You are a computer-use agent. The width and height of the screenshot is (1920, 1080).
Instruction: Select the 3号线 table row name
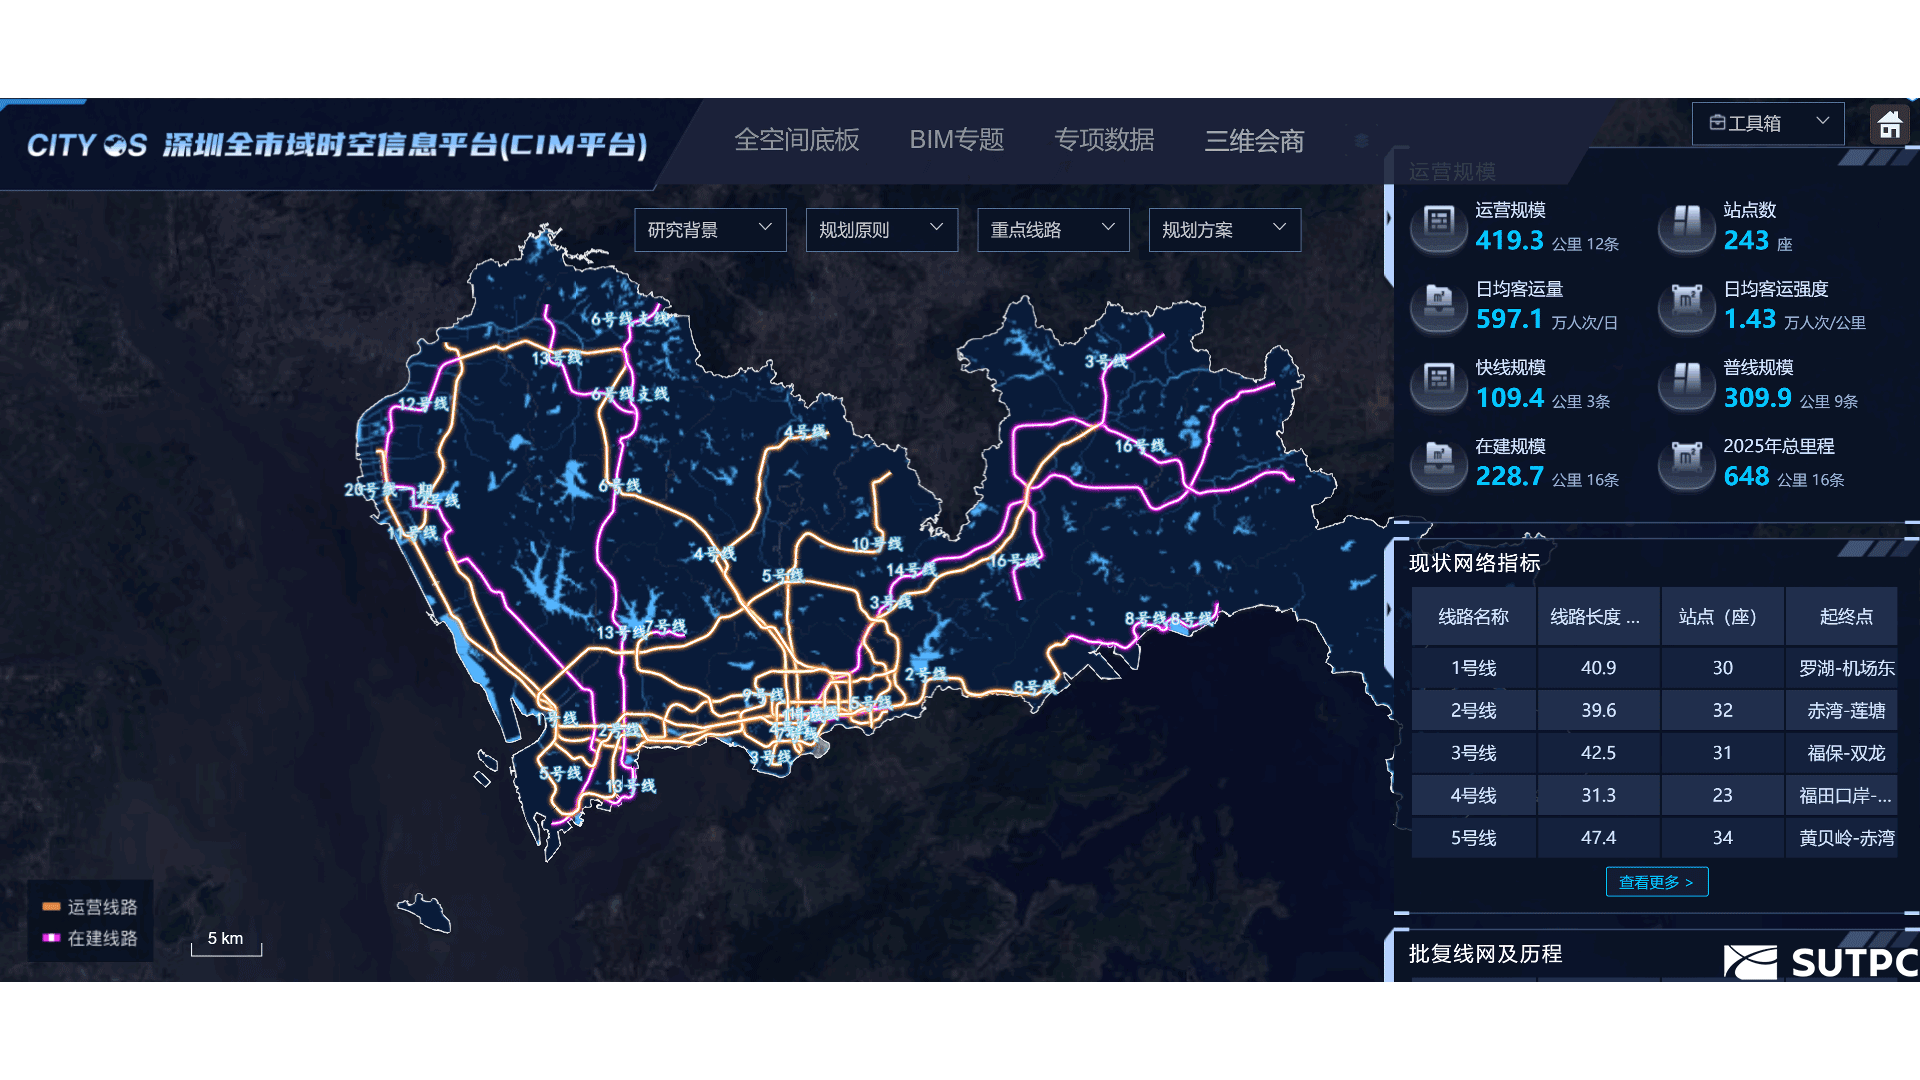(1473, 753)
